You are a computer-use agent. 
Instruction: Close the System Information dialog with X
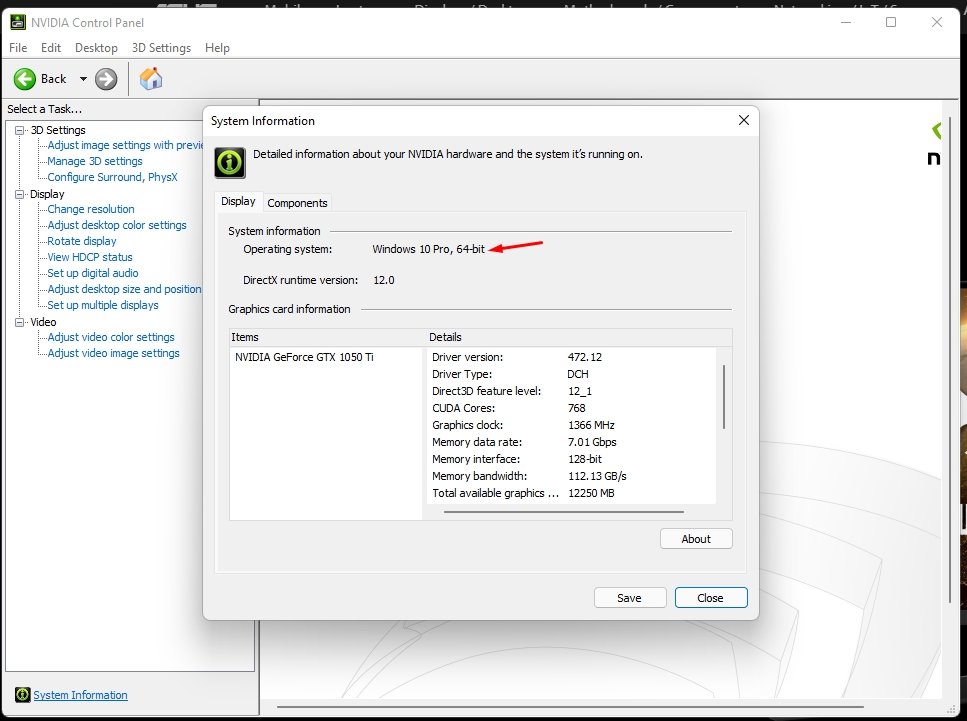click(x=744, y=120)
